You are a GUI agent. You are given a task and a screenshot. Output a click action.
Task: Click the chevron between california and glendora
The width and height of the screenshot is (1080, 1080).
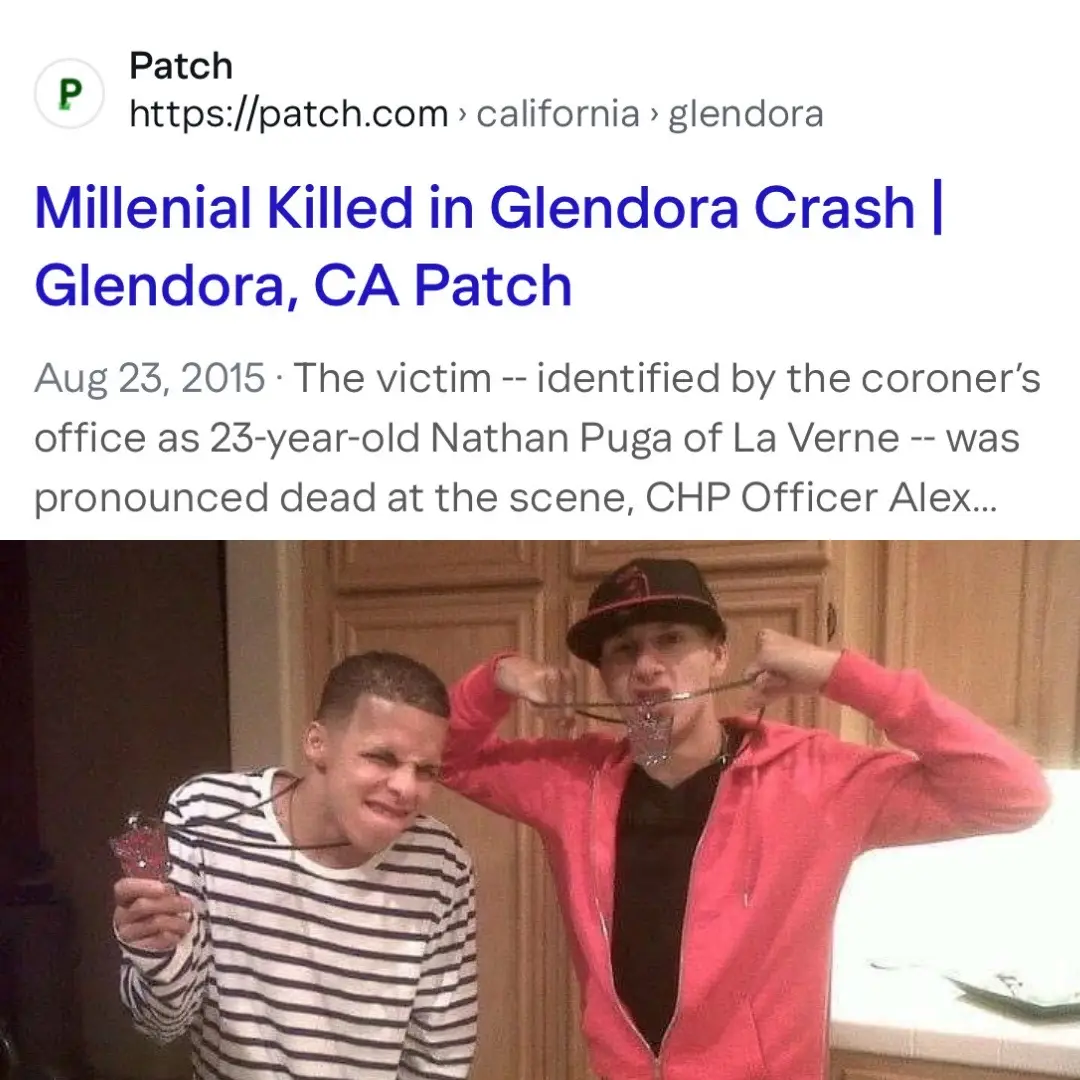pos(654,115)
